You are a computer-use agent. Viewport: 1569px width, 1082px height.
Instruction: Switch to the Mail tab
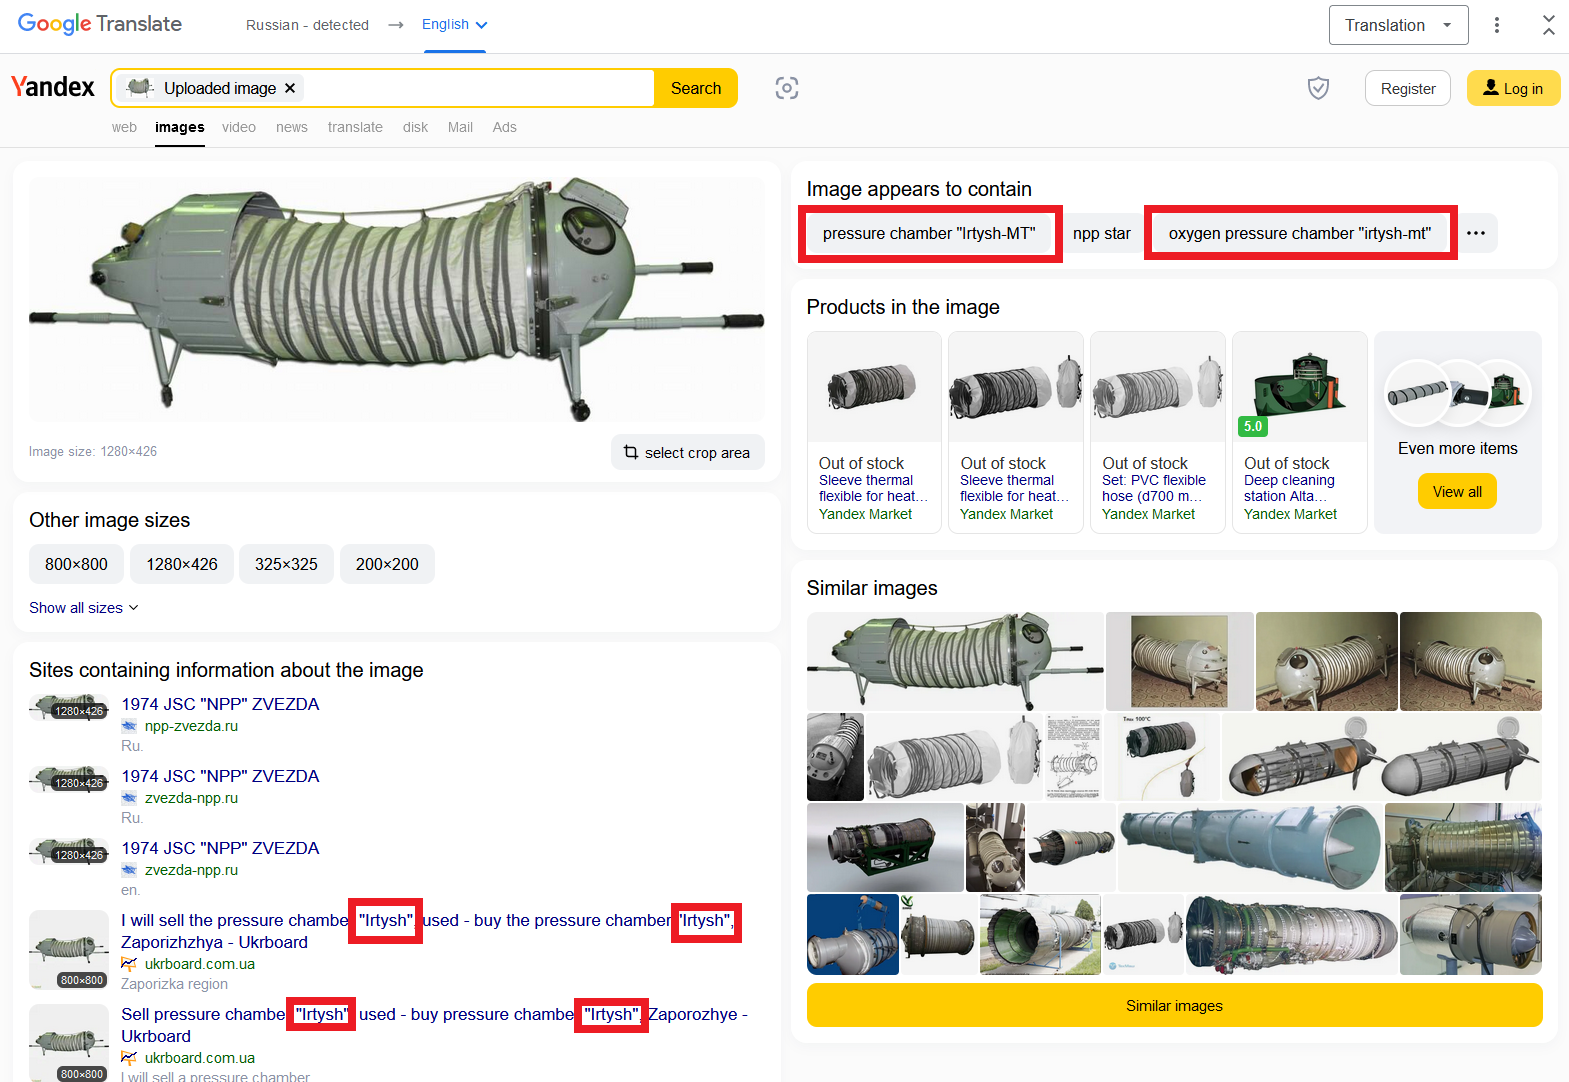coord(460,127)
